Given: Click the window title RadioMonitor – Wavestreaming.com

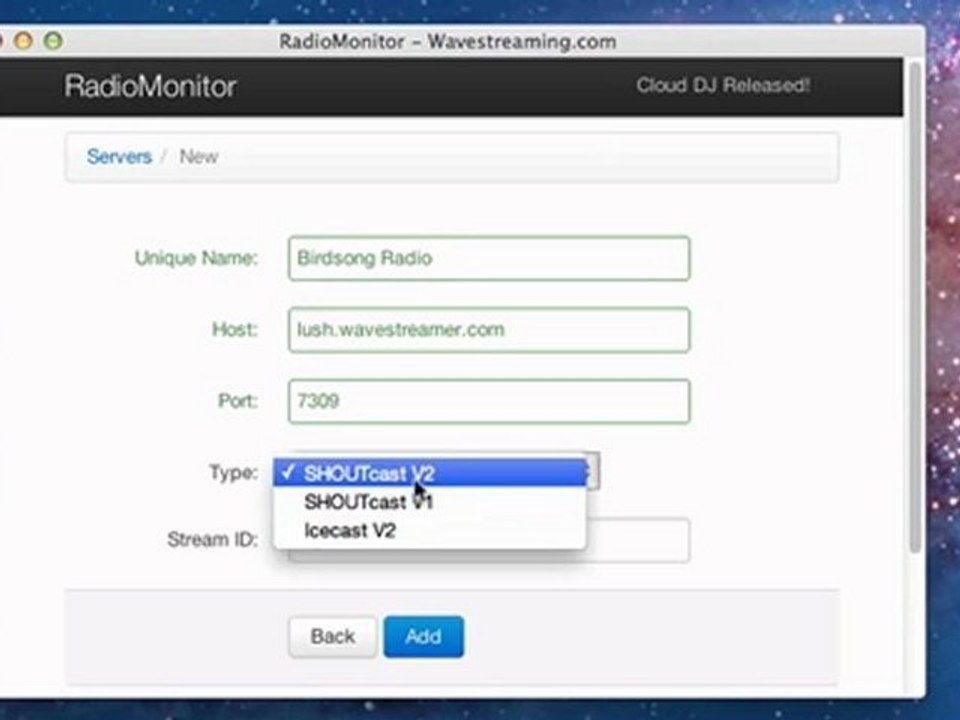Looking at the screenshot, I should (x=448, y=42).
